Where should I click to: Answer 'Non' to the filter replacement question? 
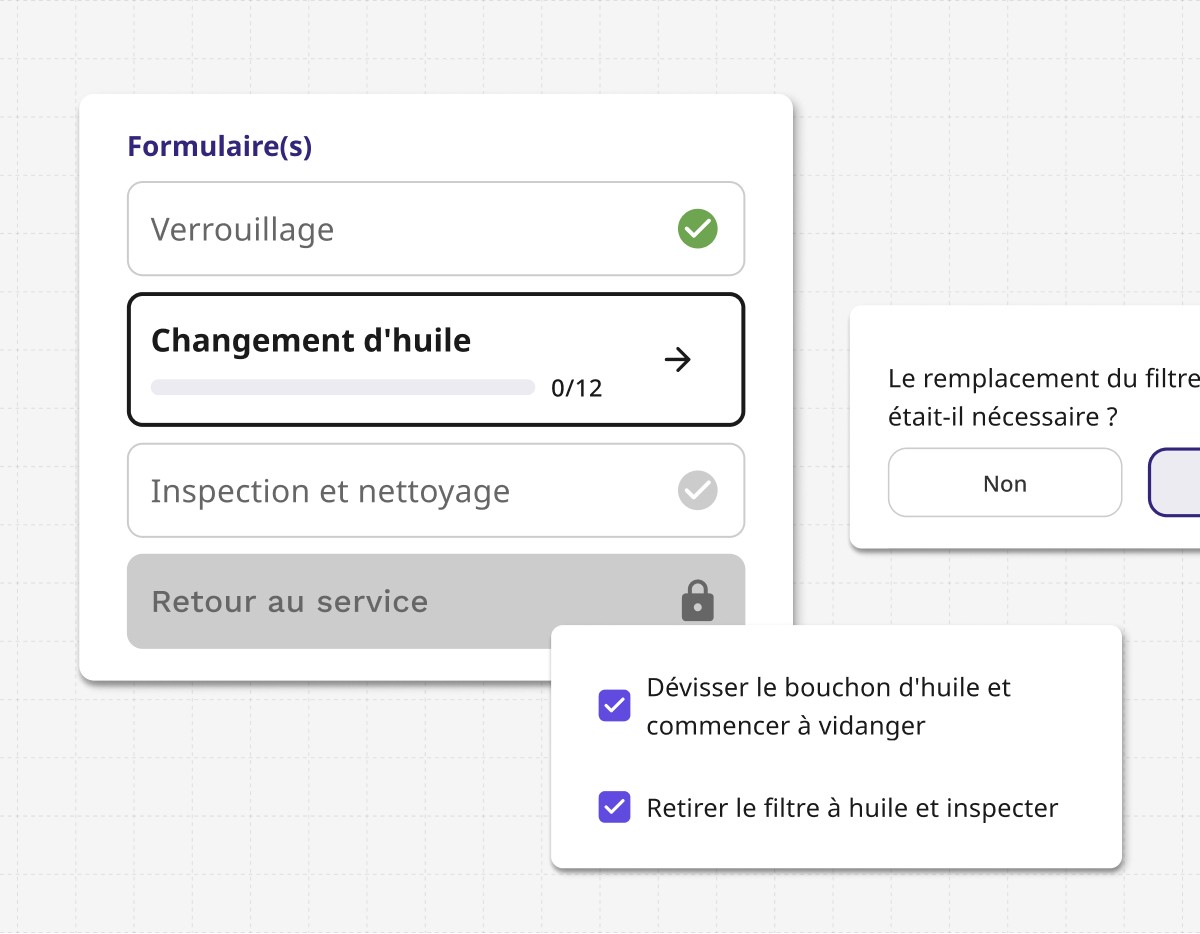click(x=1004, y=482)
